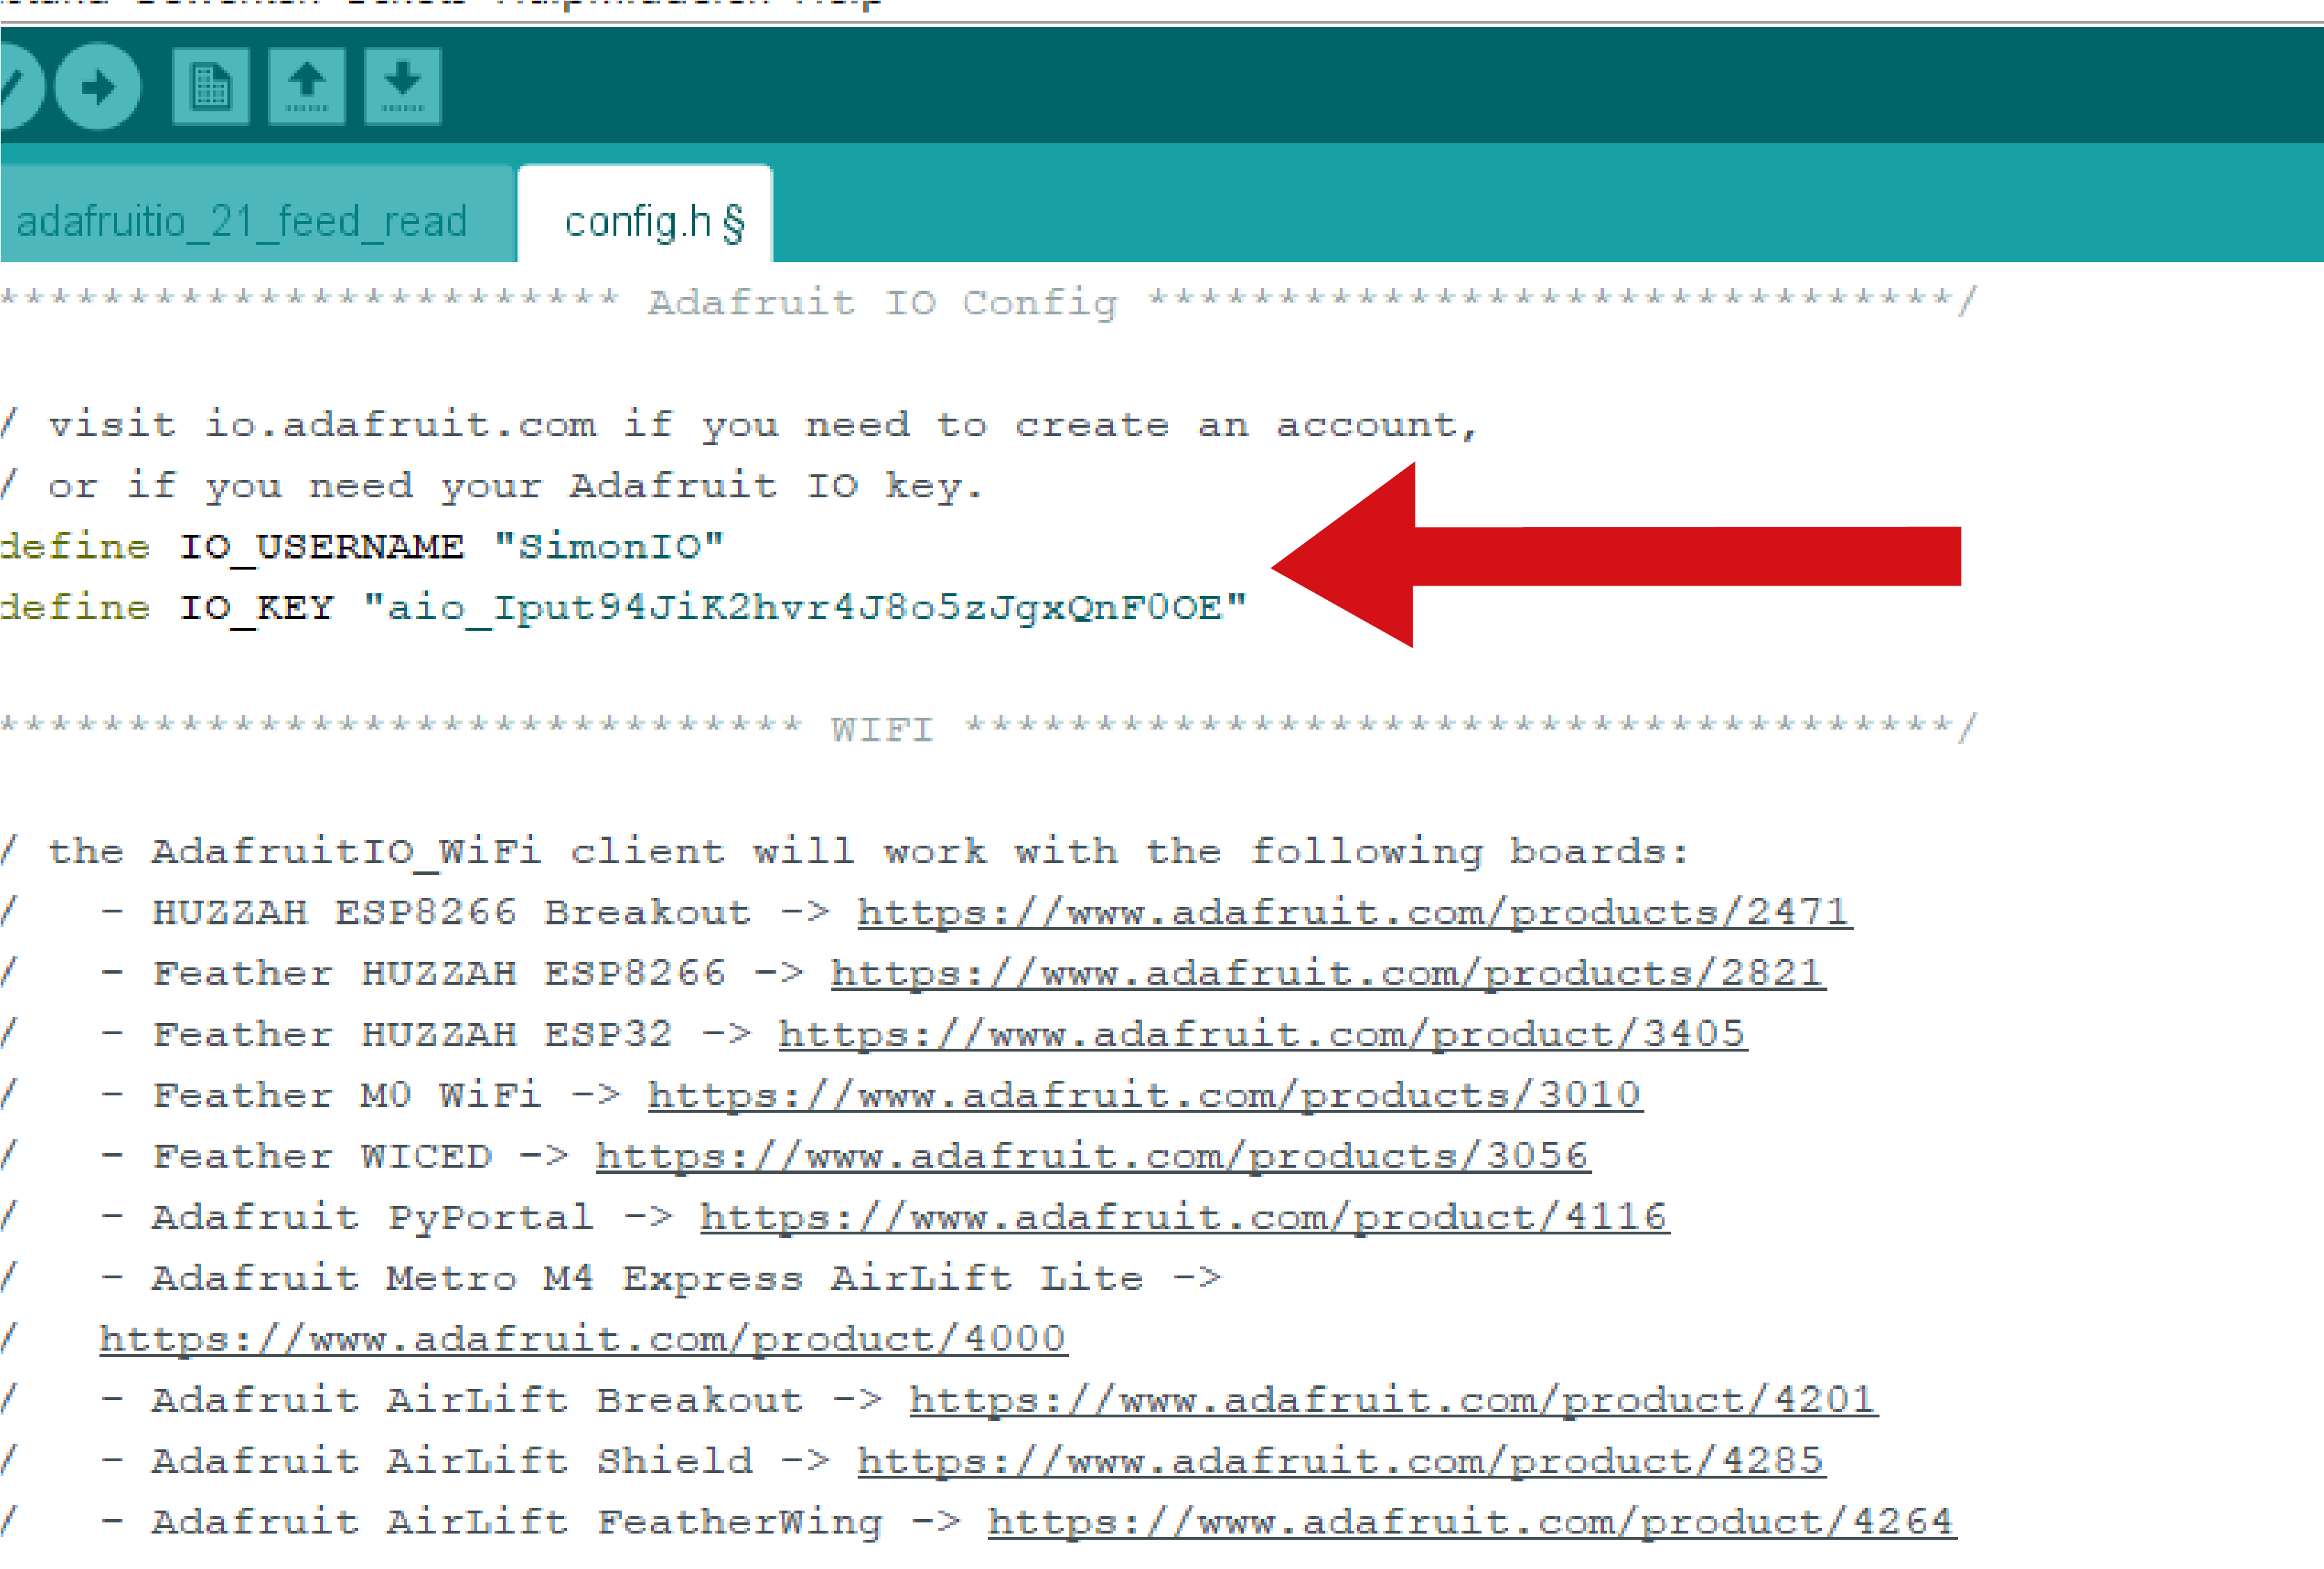Viewport: 2324px width, 1569px height.
Task: Click the "Adafruit Metro M4 Express AirLift Lite" text
Action: (647, 1278)
